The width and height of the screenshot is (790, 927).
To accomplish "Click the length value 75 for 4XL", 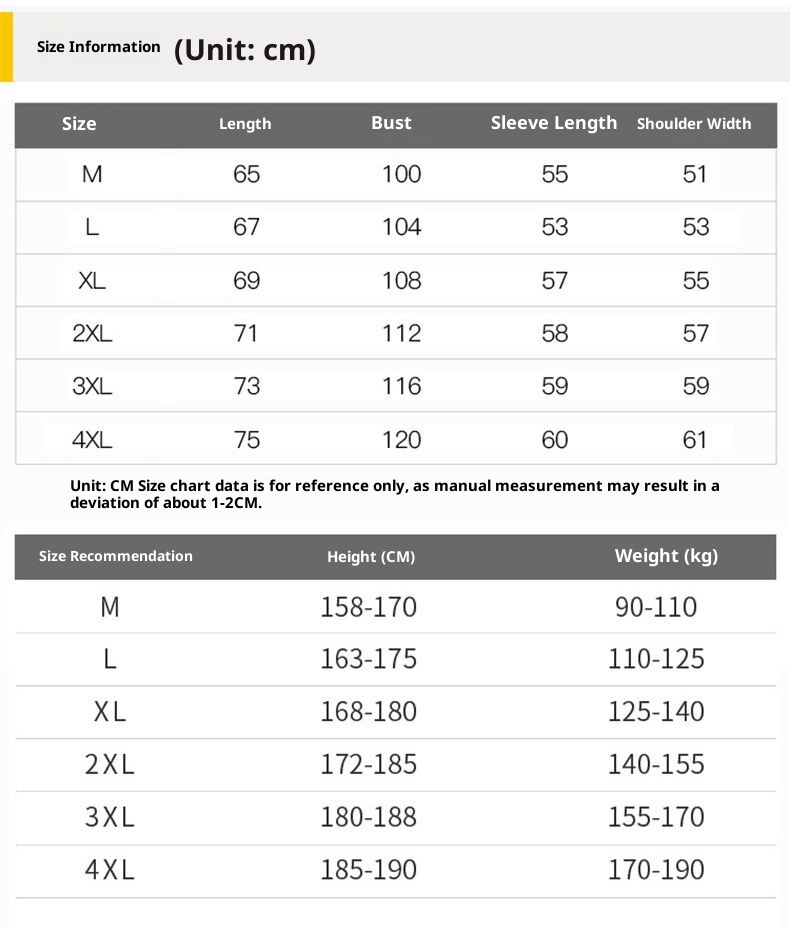I will pos(246,439).
